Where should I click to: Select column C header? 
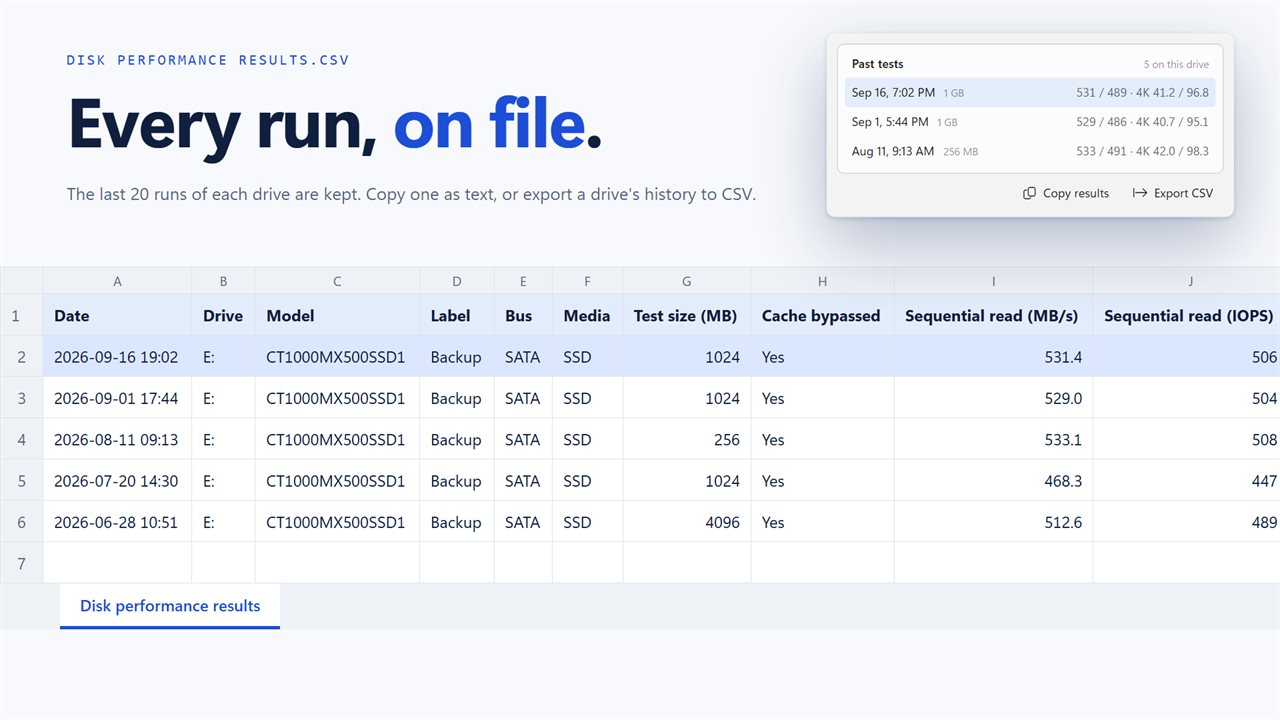[x=337, y=281]
